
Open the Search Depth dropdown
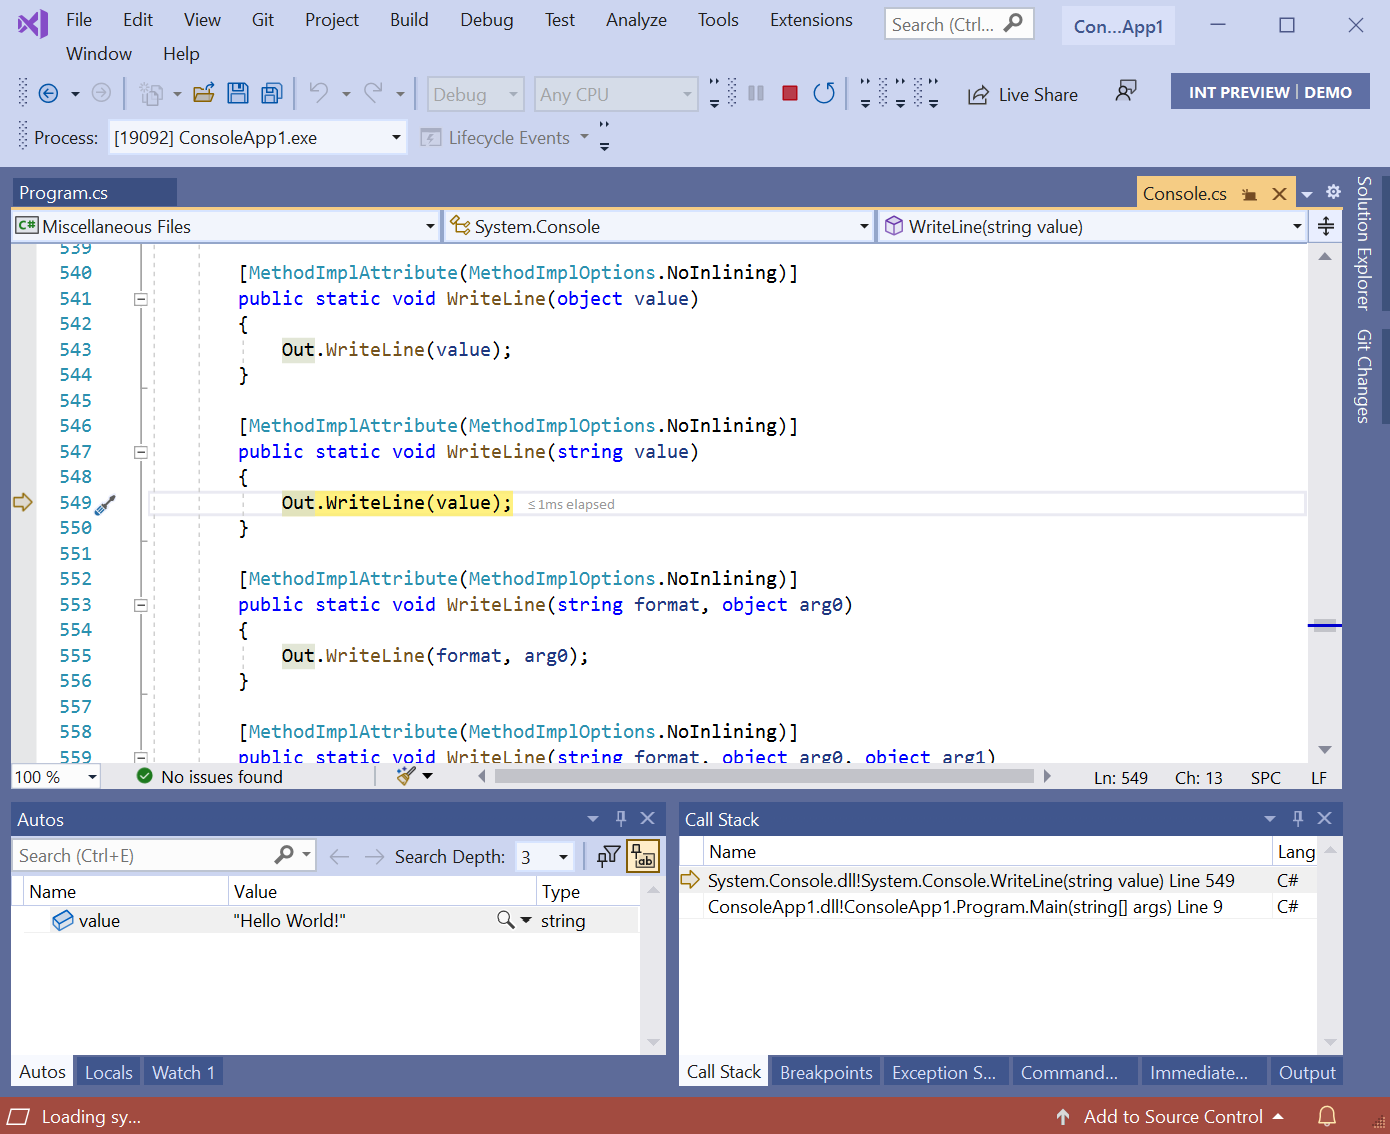tap(545, 856)
